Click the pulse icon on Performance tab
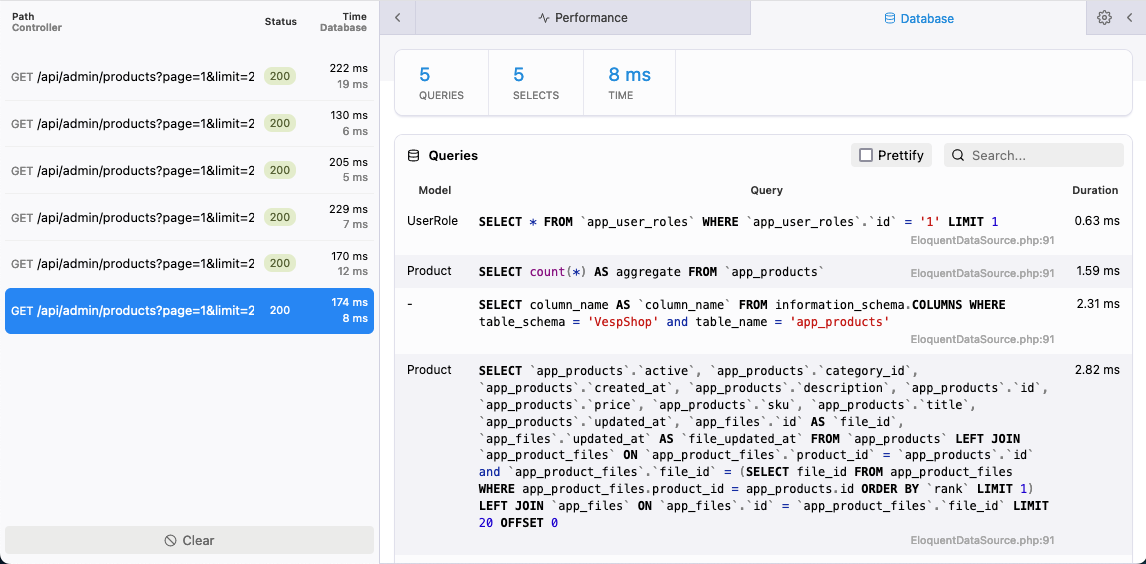The image size is (1146, 564). pos(544,18)
